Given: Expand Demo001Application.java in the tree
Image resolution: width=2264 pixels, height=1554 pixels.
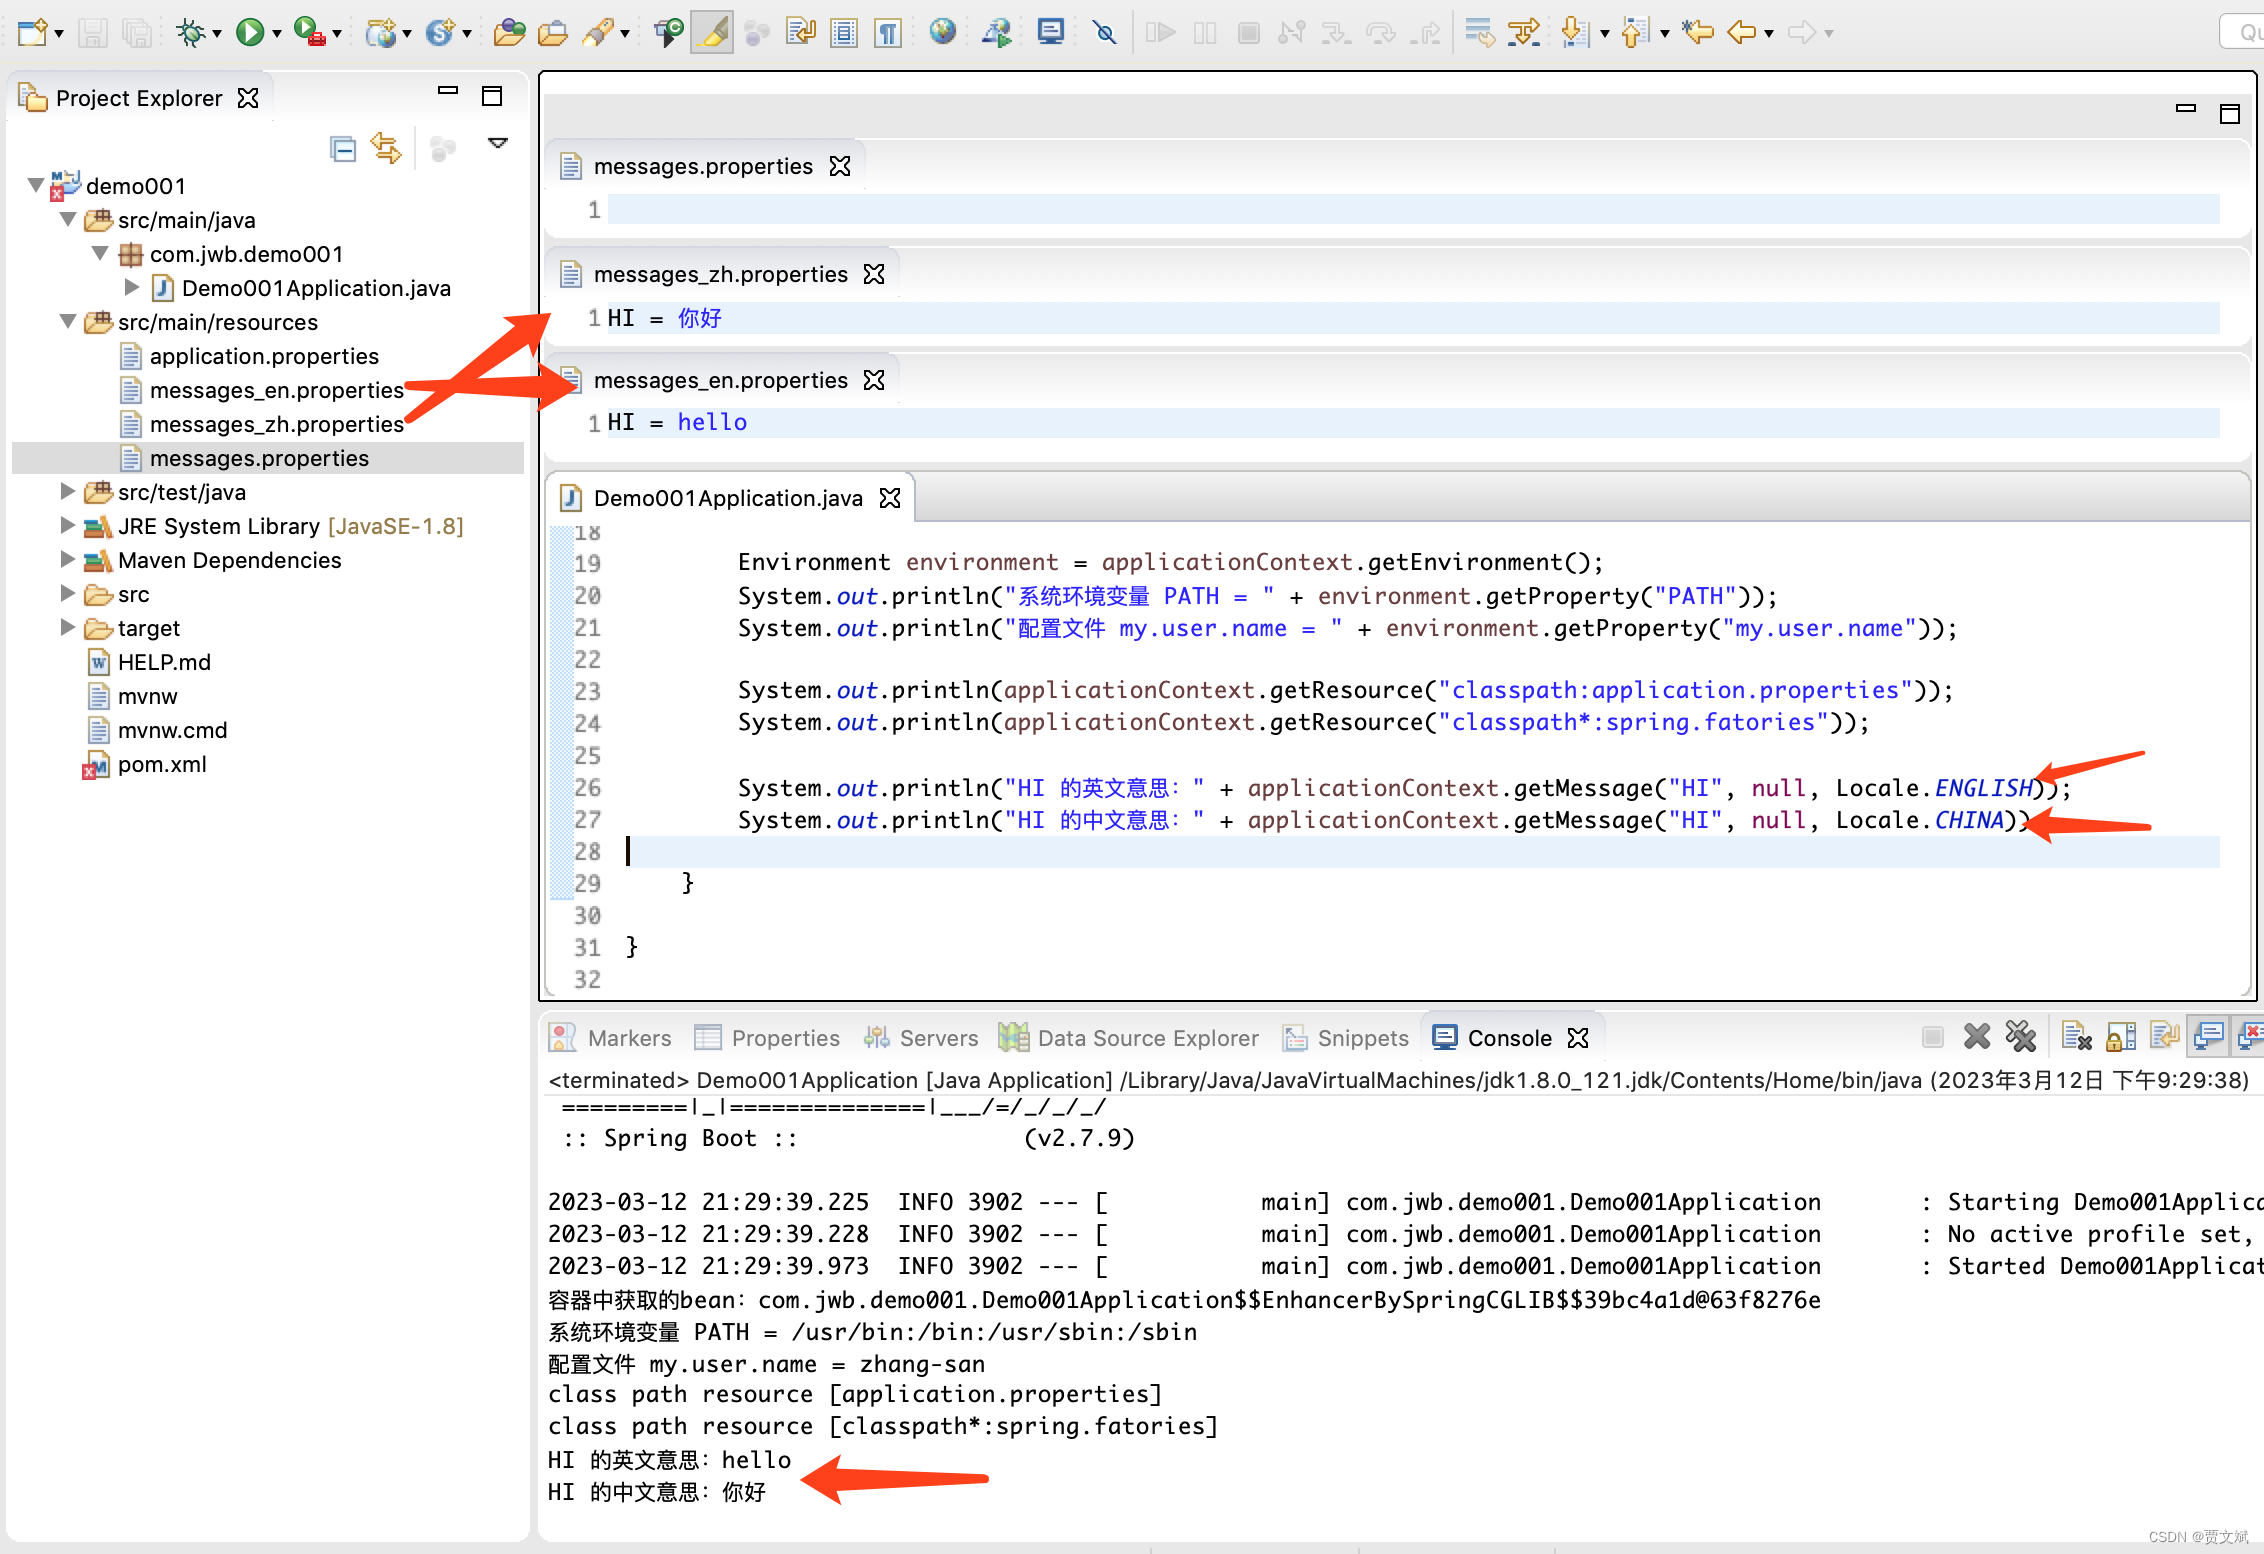Looking at the screenshot, I should (x=132, y=287).
